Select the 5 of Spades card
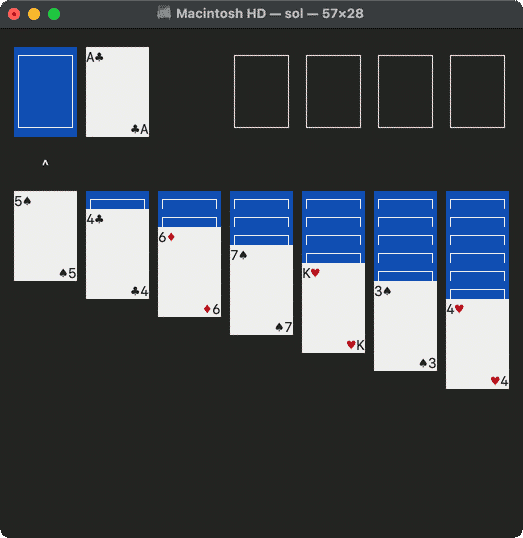The width and height of the screenshot is (523, 538). tap(45, 236)
